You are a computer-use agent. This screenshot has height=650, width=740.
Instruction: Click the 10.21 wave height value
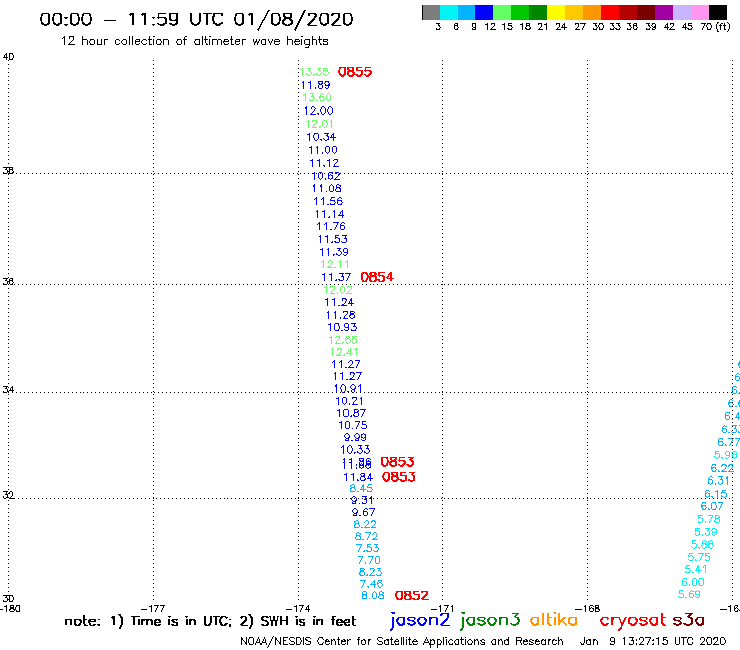349,401
